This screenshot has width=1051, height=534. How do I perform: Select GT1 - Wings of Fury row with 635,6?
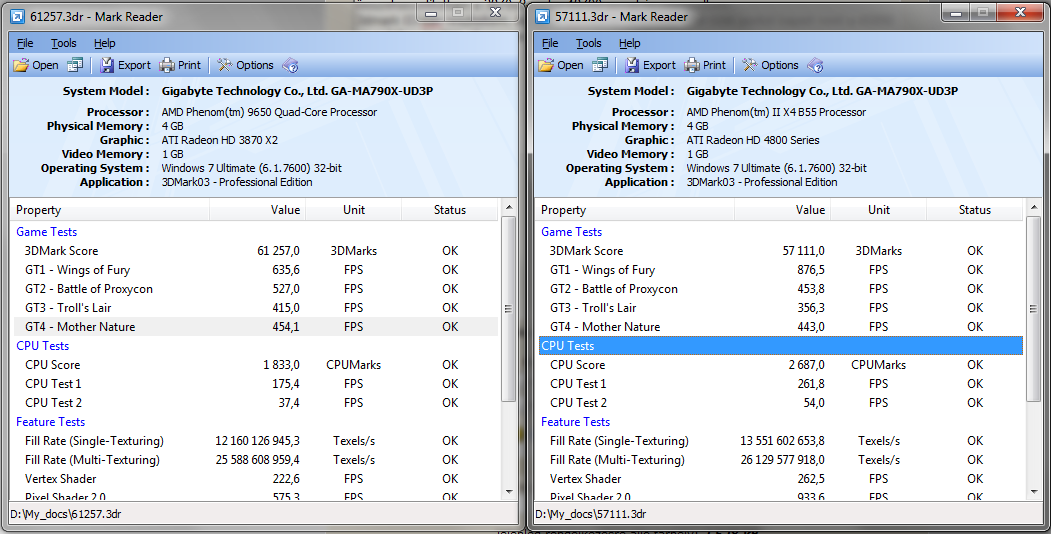tap(256, 270)
